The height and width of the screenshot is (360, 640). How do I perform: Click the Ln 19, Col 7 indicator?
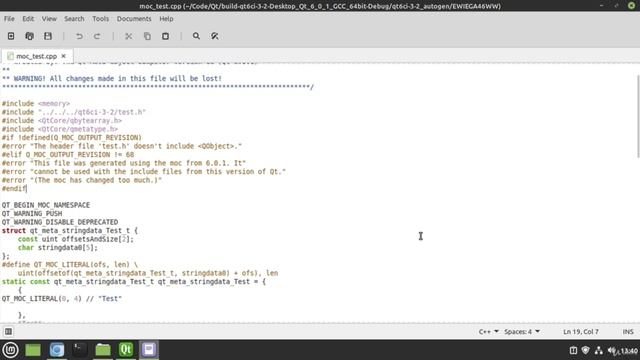(x=581, y=331)
